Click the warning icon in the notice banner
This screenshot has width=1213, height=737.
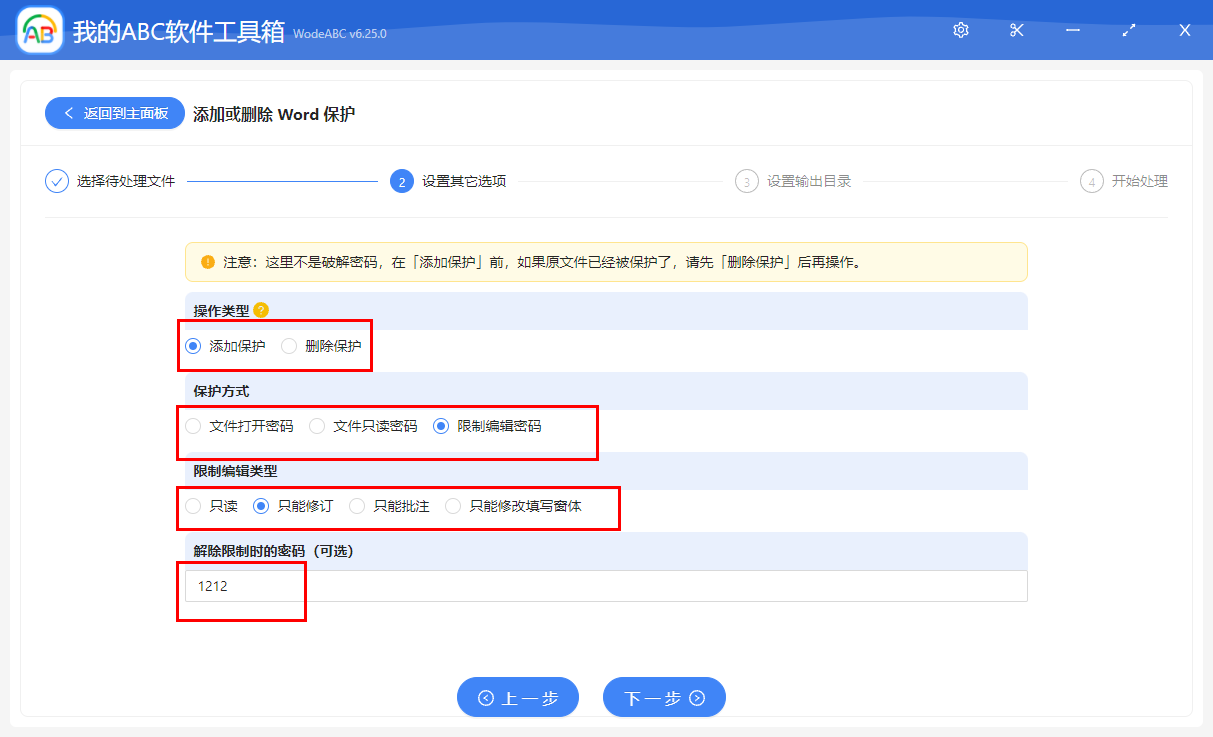coord(209,261)
